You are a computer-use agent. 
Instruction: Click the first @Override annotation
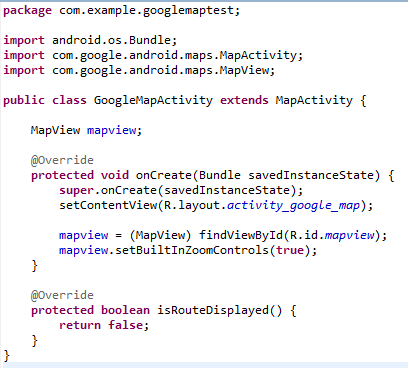(62, 160)
